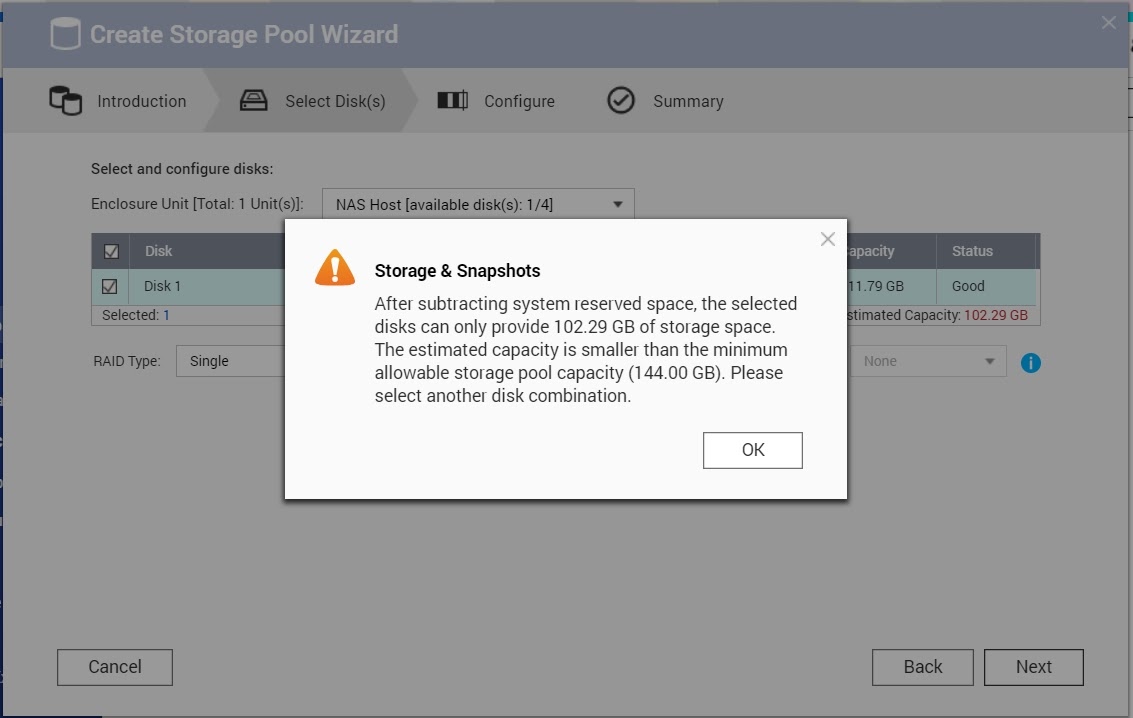
Task: Close the Storage & Snapshots dialog
Action: [x=827, y=239]
